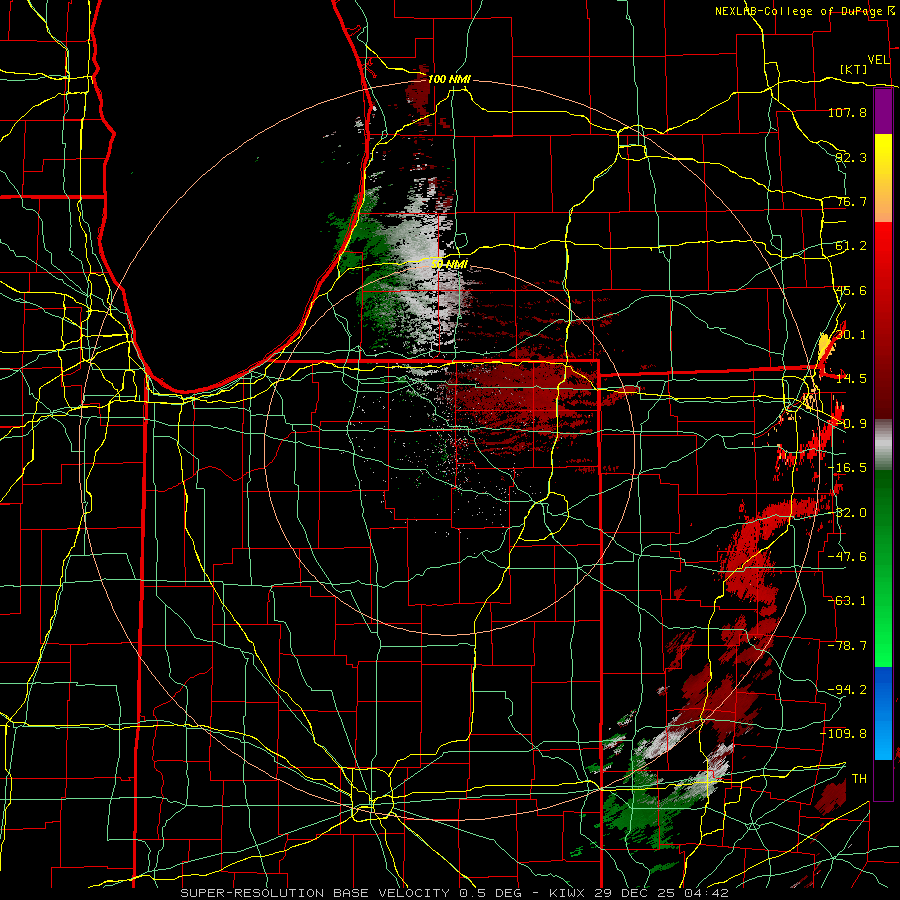
Task: Pick the light blue segment of the color bar
Action: click(x=883, y=738)
